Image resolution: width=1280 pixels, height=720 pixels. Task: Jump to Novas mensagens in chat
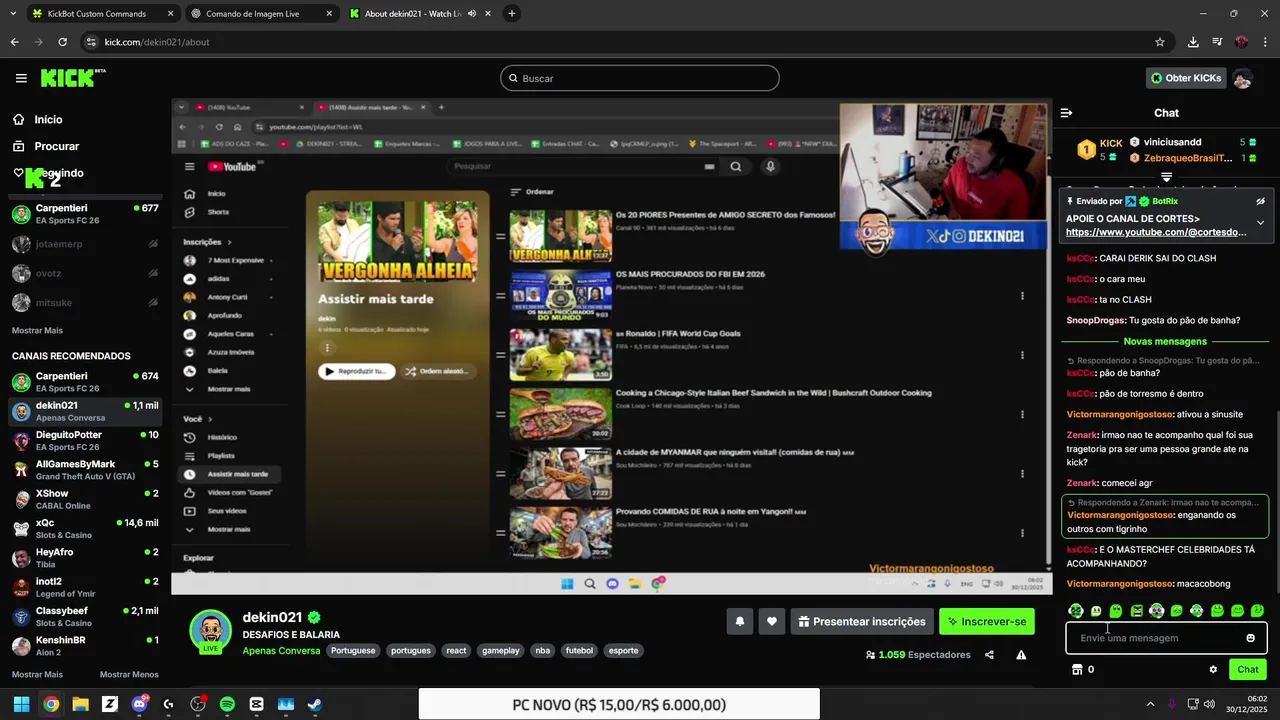click(x=1165, y=341)
